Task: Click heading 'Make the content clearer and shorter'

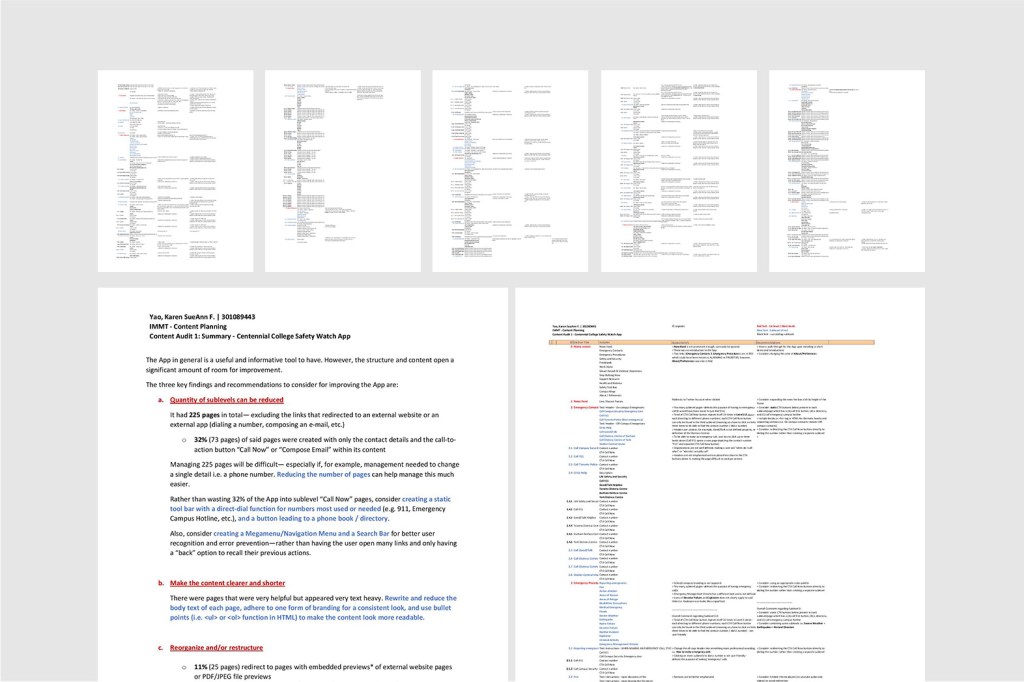Action: (x=242, y=582)
